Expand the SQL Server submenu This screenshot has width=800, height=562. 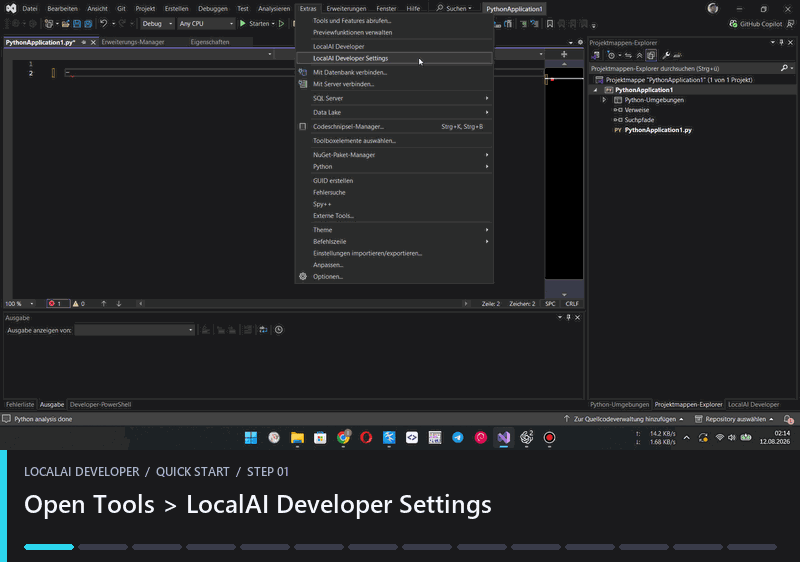[394, 98]
